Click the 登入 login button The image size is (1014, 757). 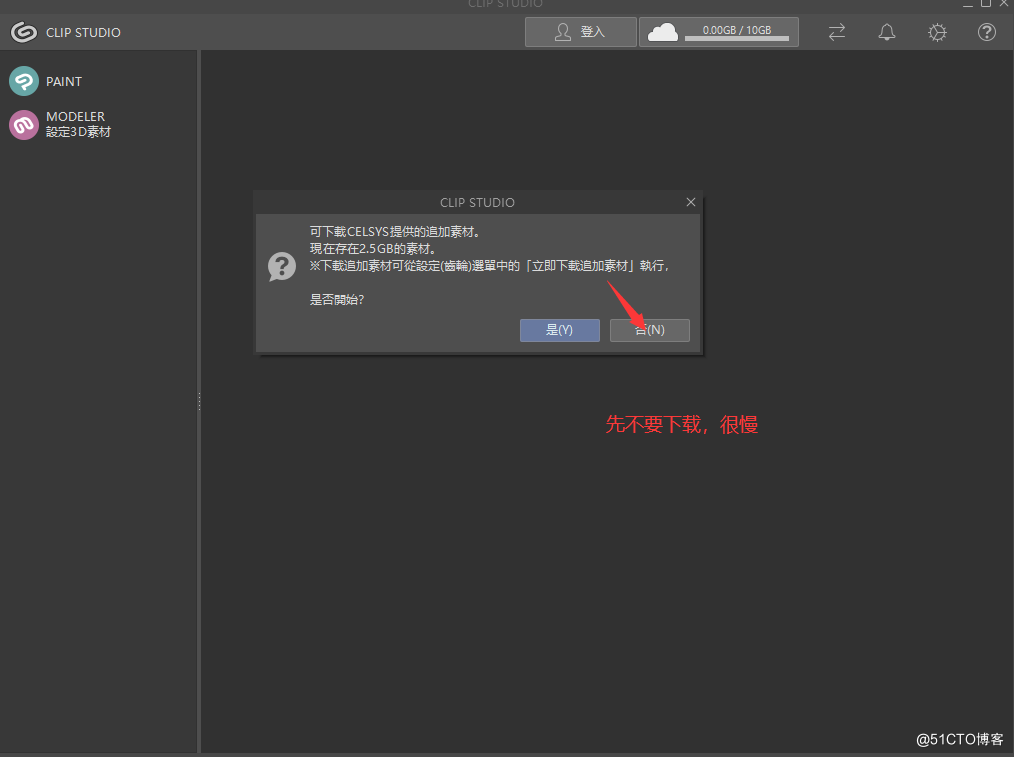581,32
